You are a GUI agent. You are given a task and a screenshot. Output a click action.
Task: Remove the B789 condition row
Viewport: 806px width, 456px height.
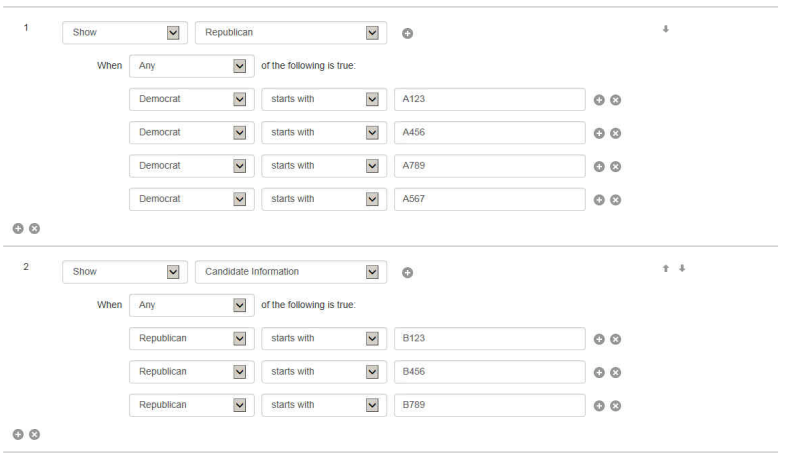coord(616,405)
